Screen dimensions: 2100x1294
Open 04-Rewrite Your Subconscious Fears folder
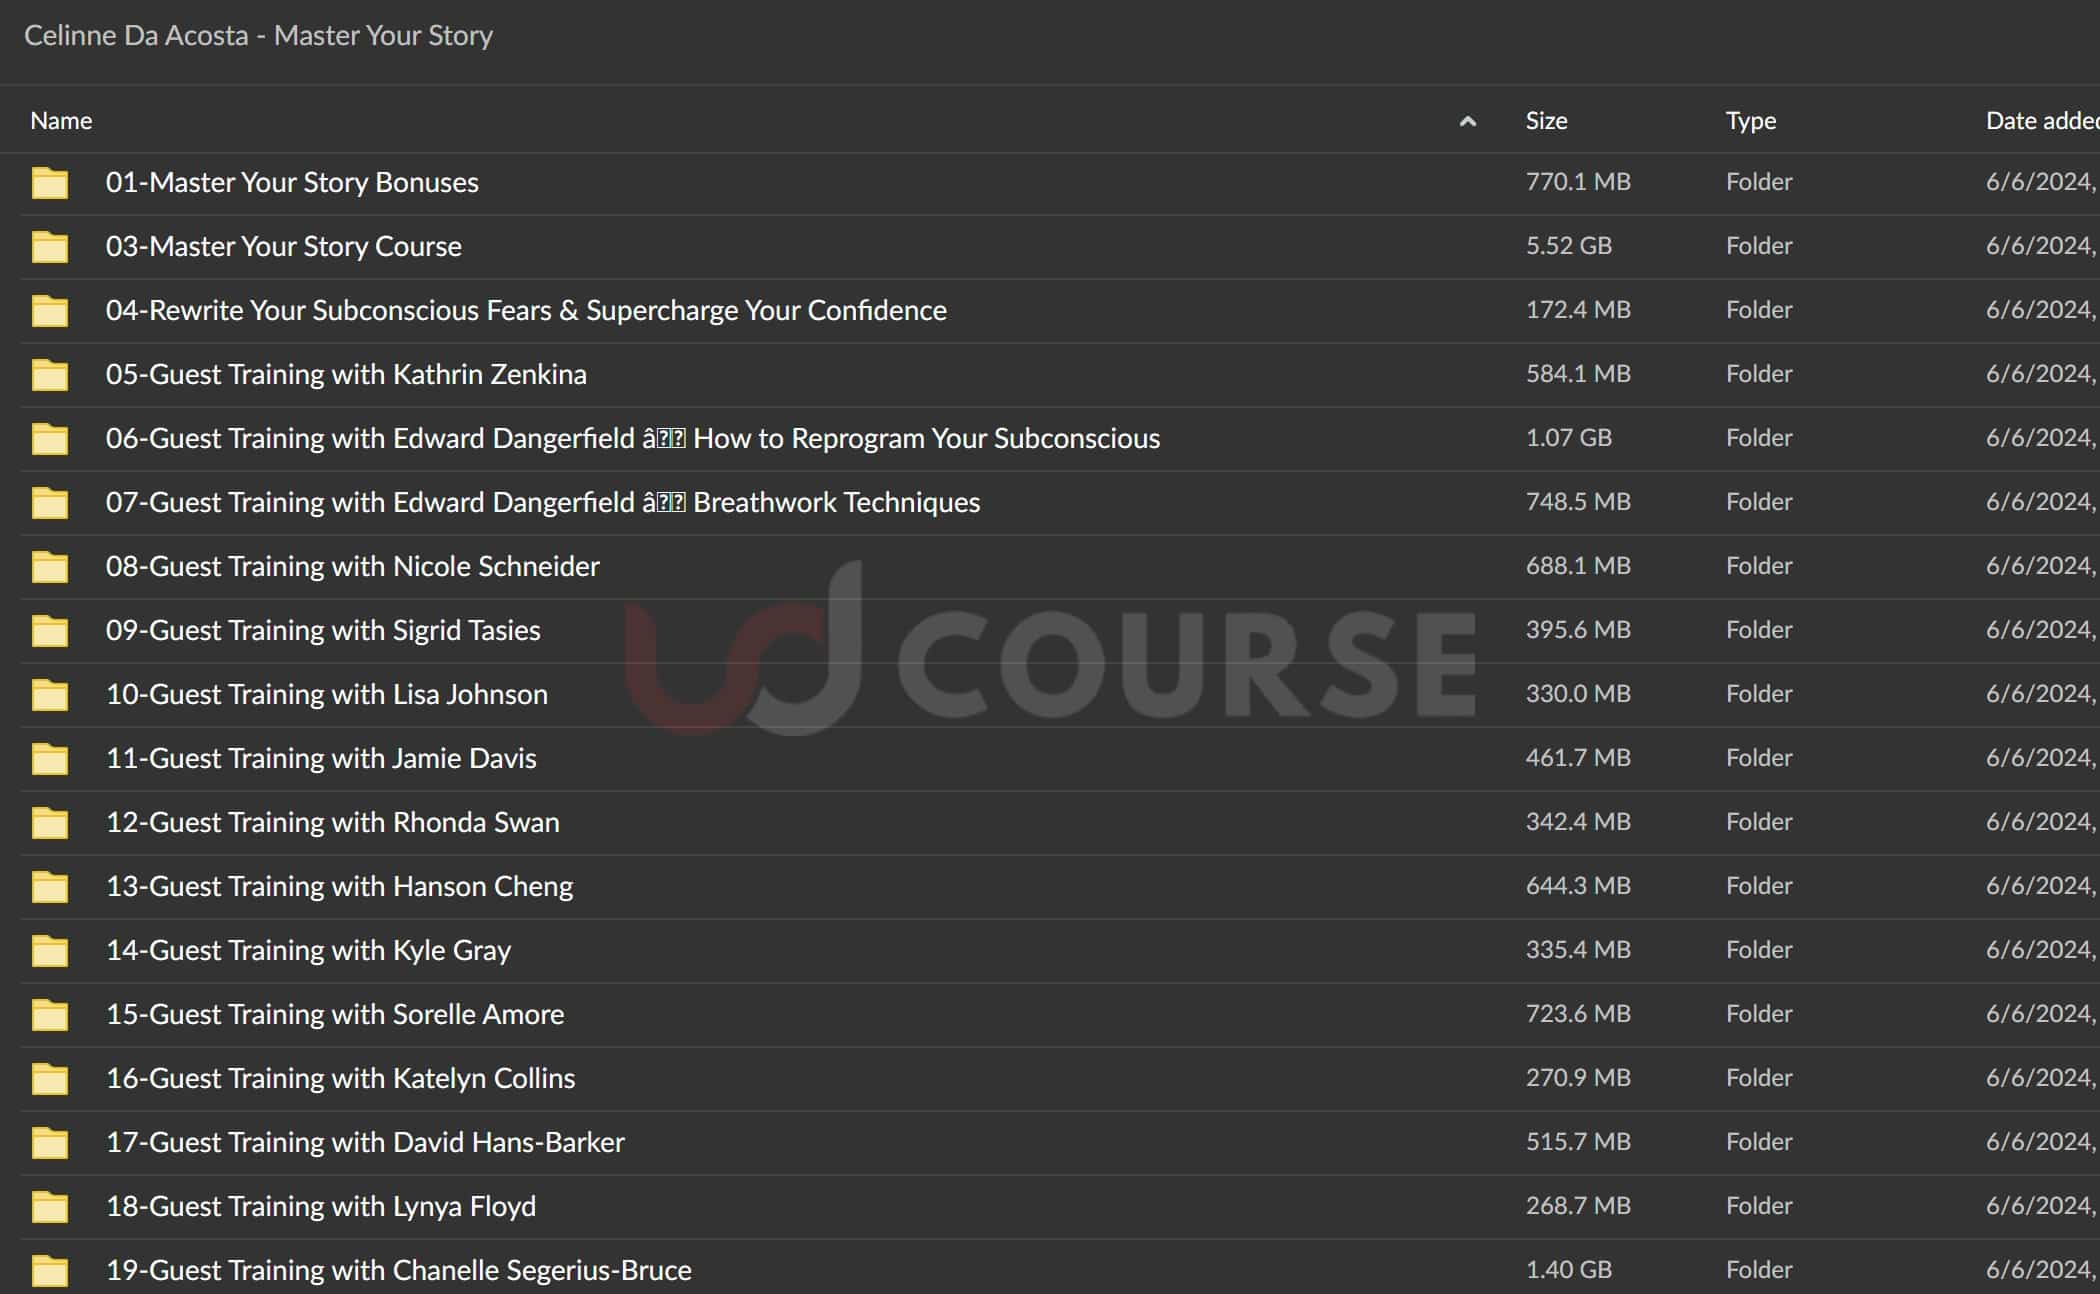coord(526,310)
